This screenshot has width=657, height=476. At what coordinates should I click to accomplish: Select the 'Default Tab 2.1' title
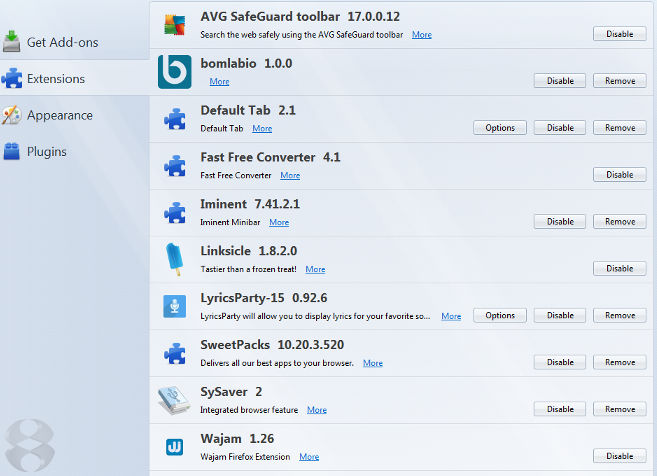click(248, 111)
